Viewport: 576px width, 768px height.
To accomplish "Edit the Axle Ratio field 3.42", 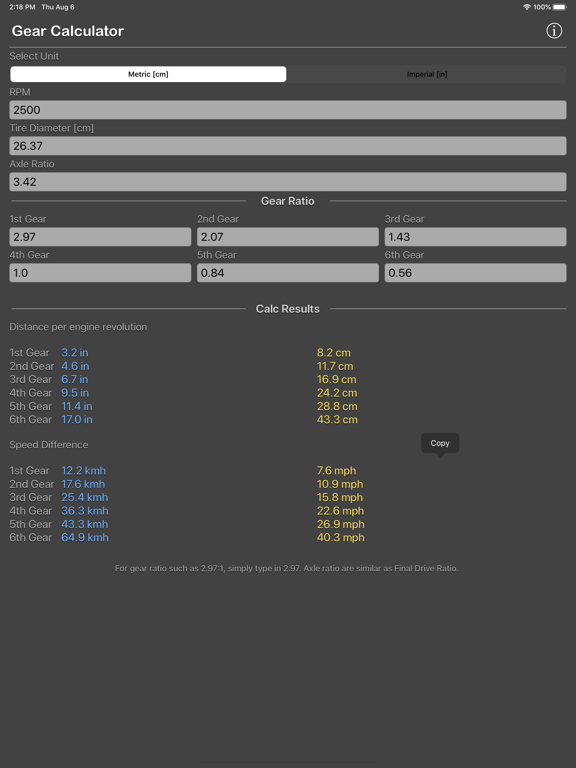I will click(288, 182).
